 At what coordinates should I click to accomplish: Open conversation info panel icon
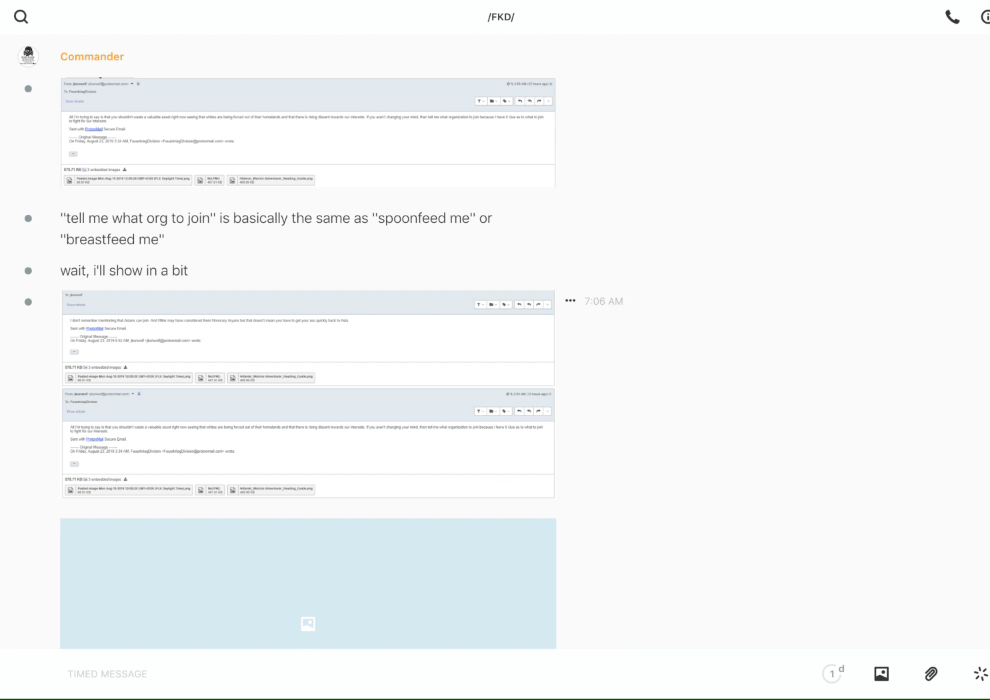[x=984, y=17]
